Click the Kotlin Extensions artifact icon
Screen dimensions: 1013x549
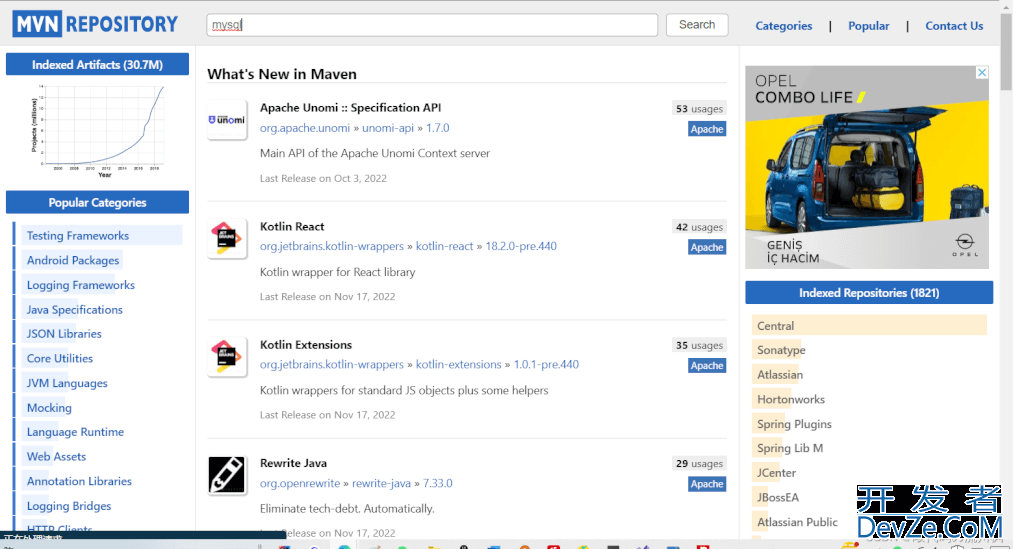click(x=227, y=357)
